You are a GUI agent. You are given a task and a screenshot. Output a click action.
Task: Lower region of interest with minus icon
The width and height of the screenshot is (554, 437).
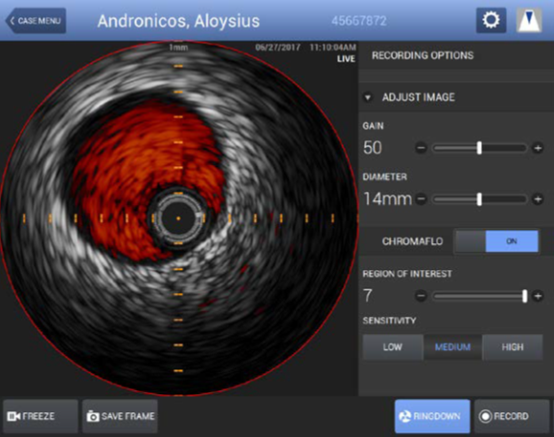click(421, 296)
